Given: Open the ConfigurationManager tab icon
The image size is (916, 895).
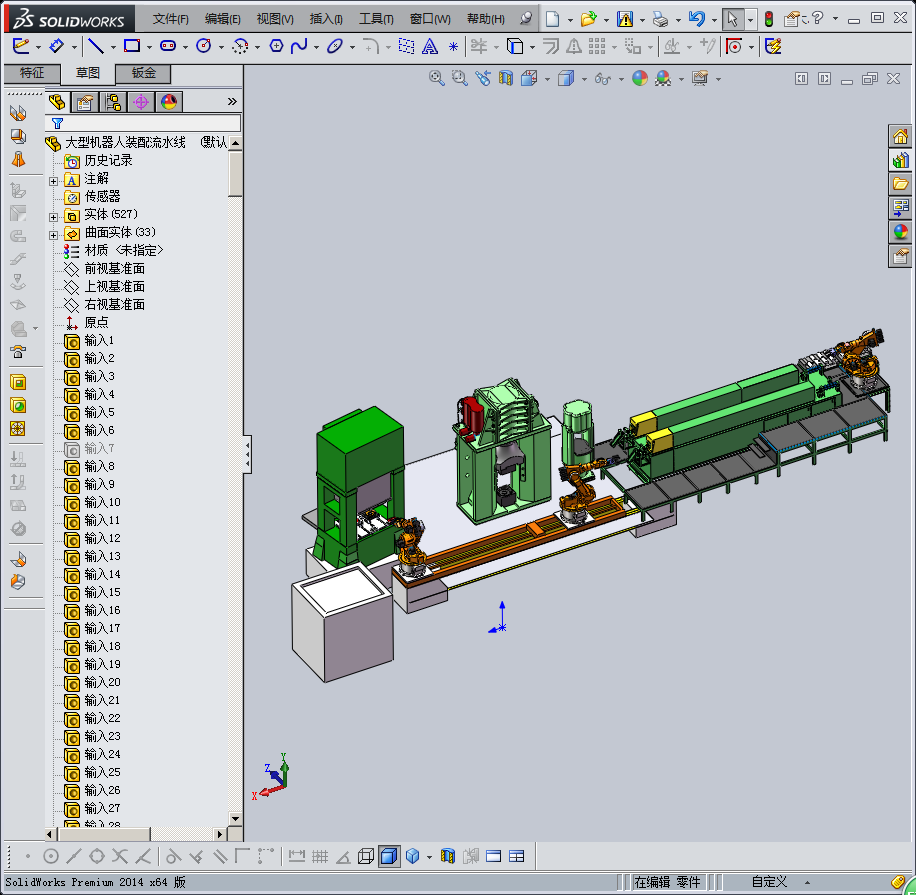Looking at the screenshot, I should [x=113, y=101].
